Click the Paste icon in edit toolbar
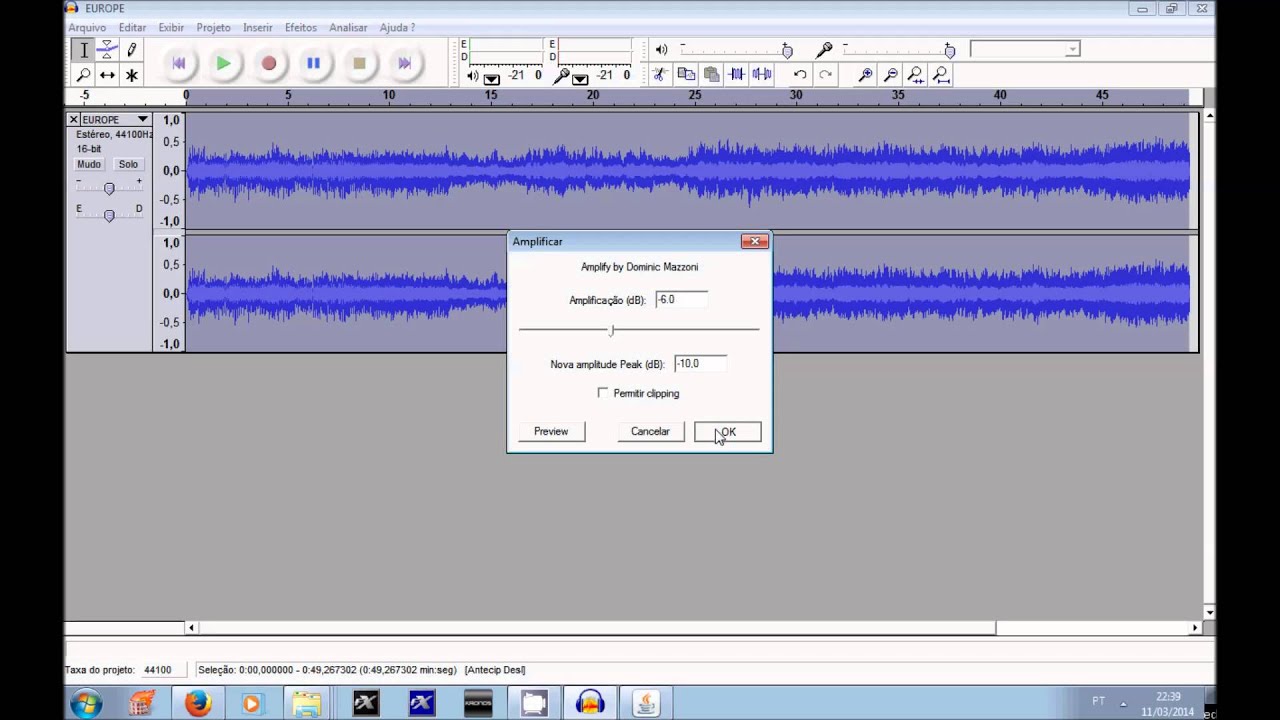 711,75
